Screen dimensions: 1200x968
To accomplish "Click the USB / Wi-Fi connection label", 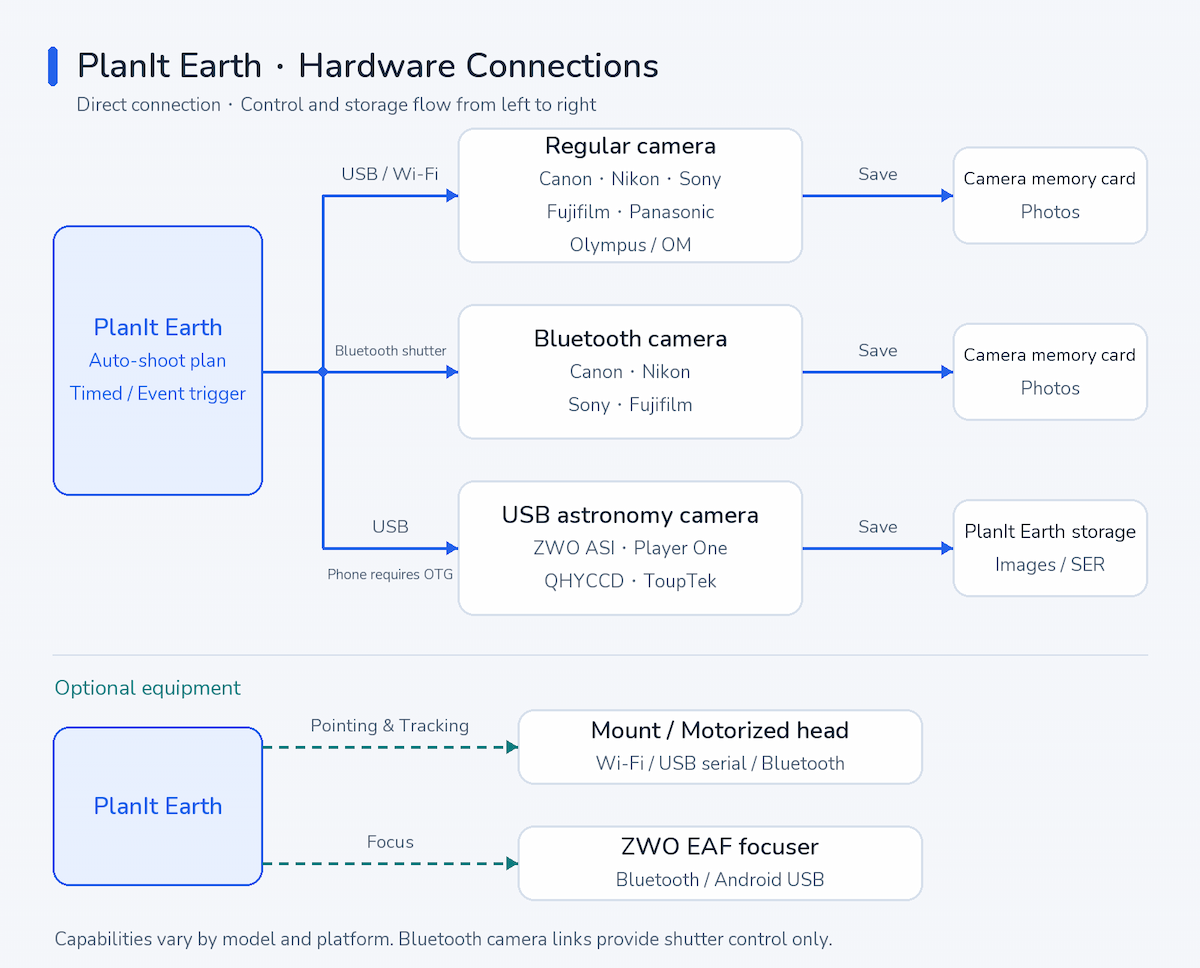I will tap(390, 174).
